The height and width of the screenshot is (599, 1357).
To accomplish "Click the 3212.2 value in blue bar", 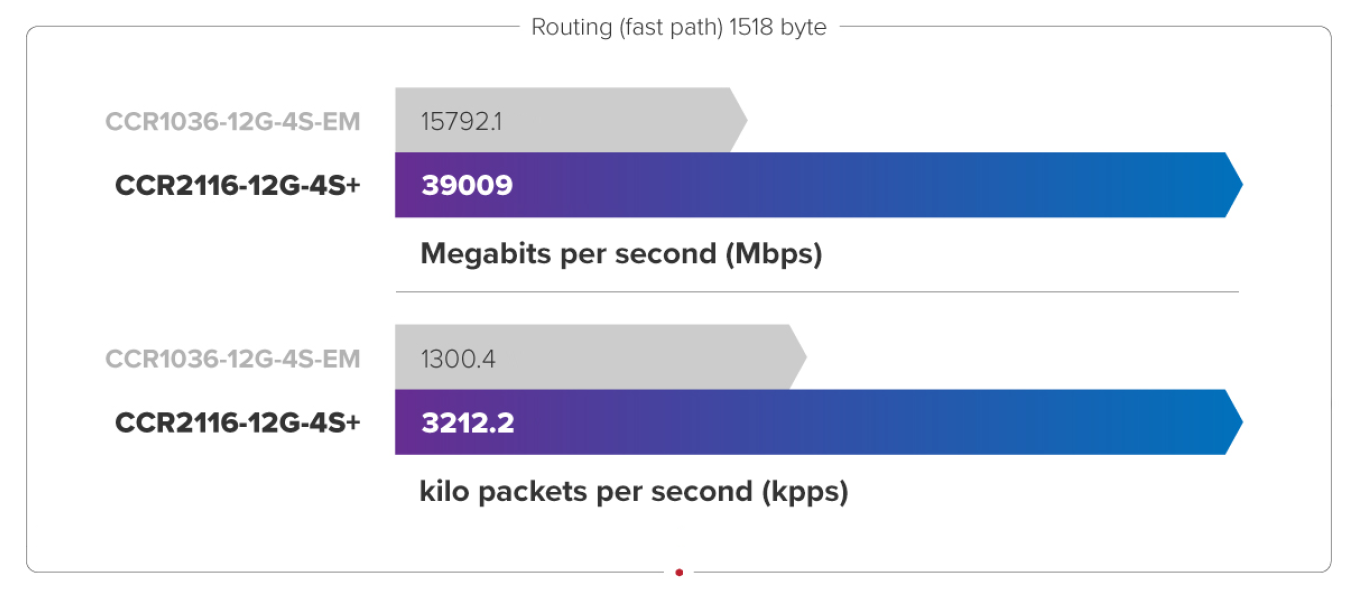I will point(468,423).
